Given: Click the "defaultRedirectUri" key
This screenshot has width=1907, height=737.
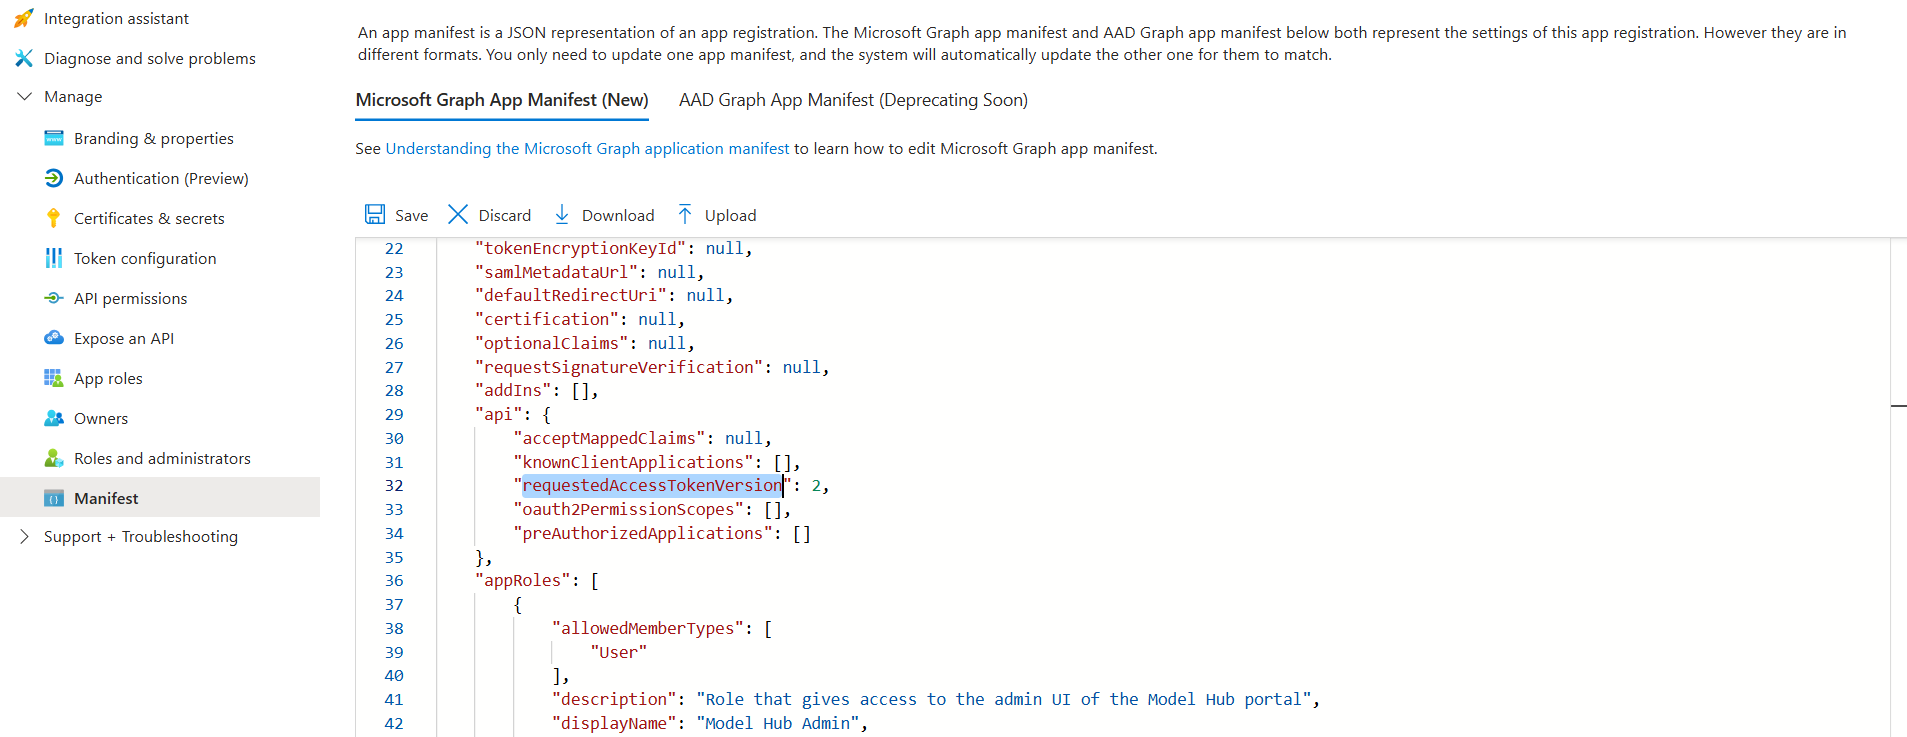Looking at the screenshot, I should coord(571,296).
